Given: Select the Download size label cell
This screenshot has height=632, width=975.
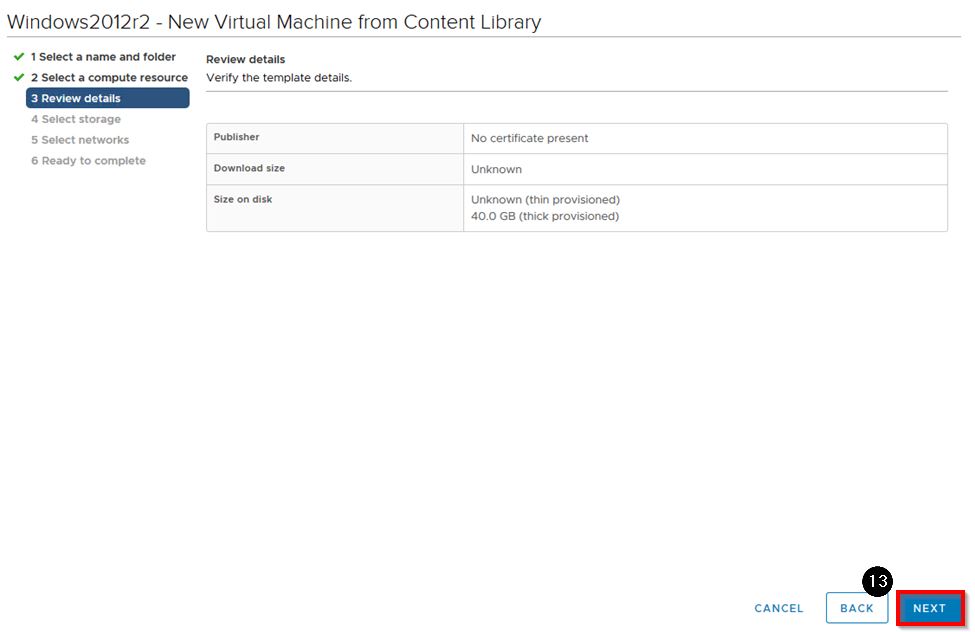Looking at the screenshot, I should click(335, 169).
